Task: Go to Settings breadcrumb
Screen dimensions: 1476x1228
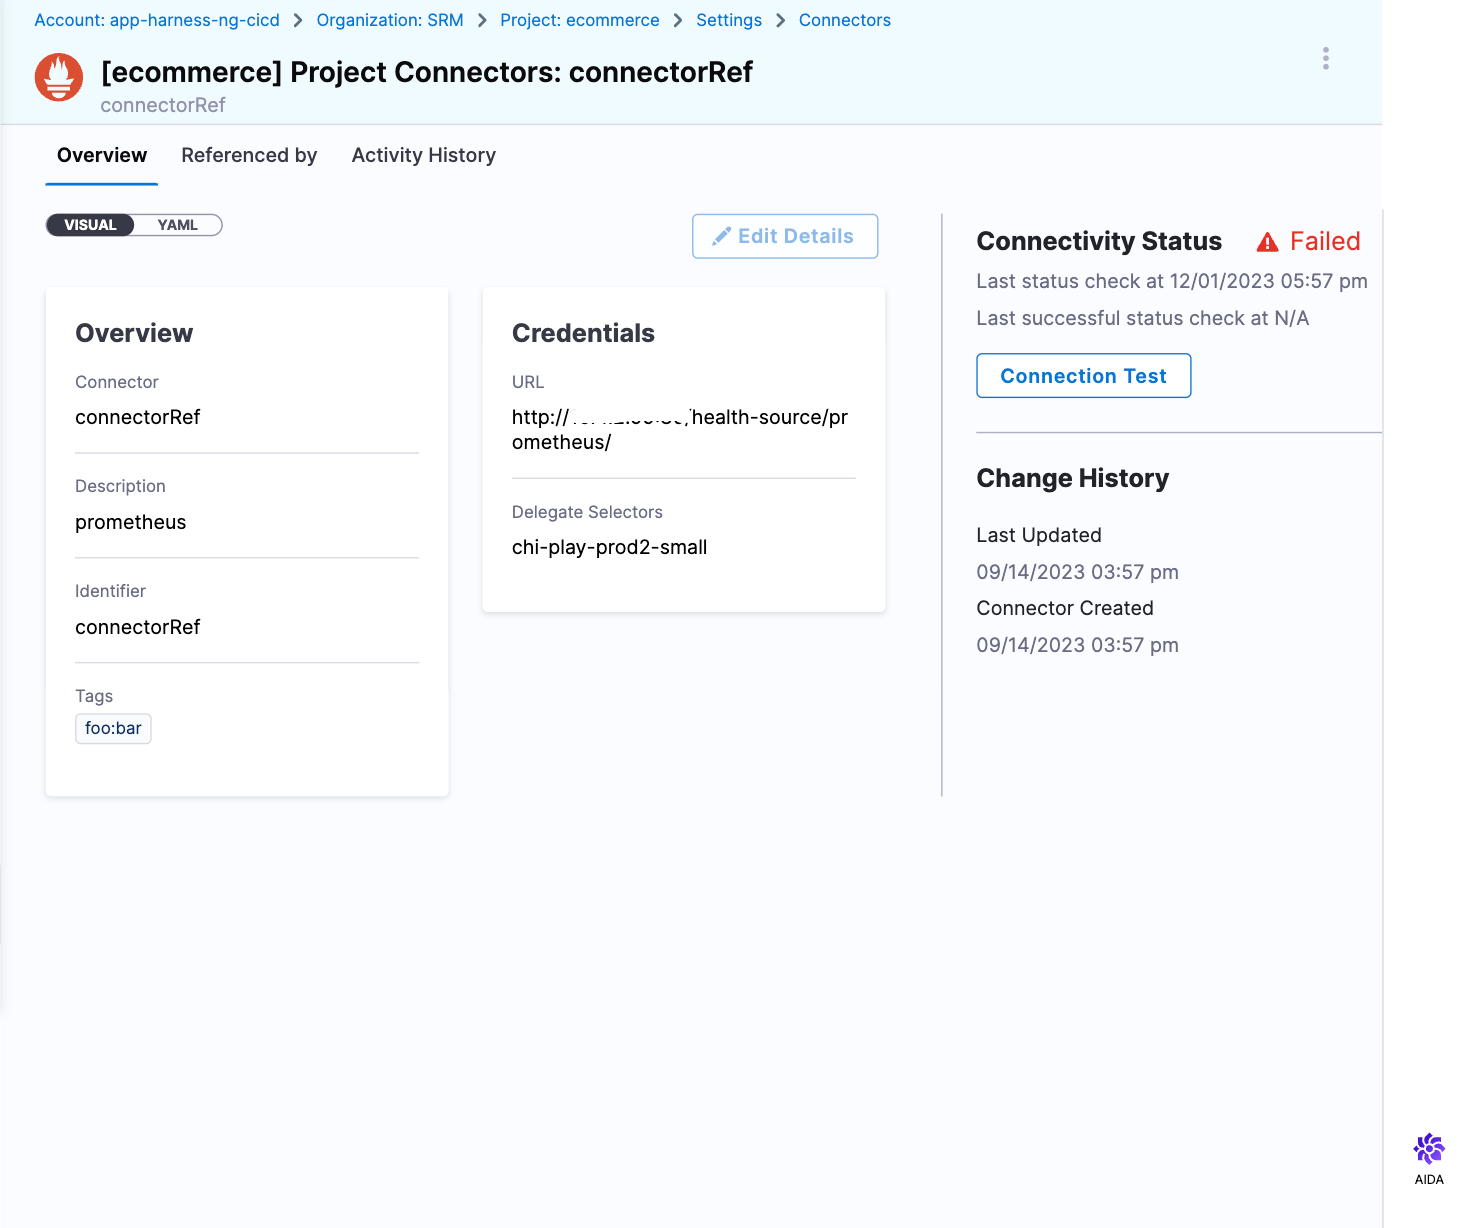Action: click(729, 20)
